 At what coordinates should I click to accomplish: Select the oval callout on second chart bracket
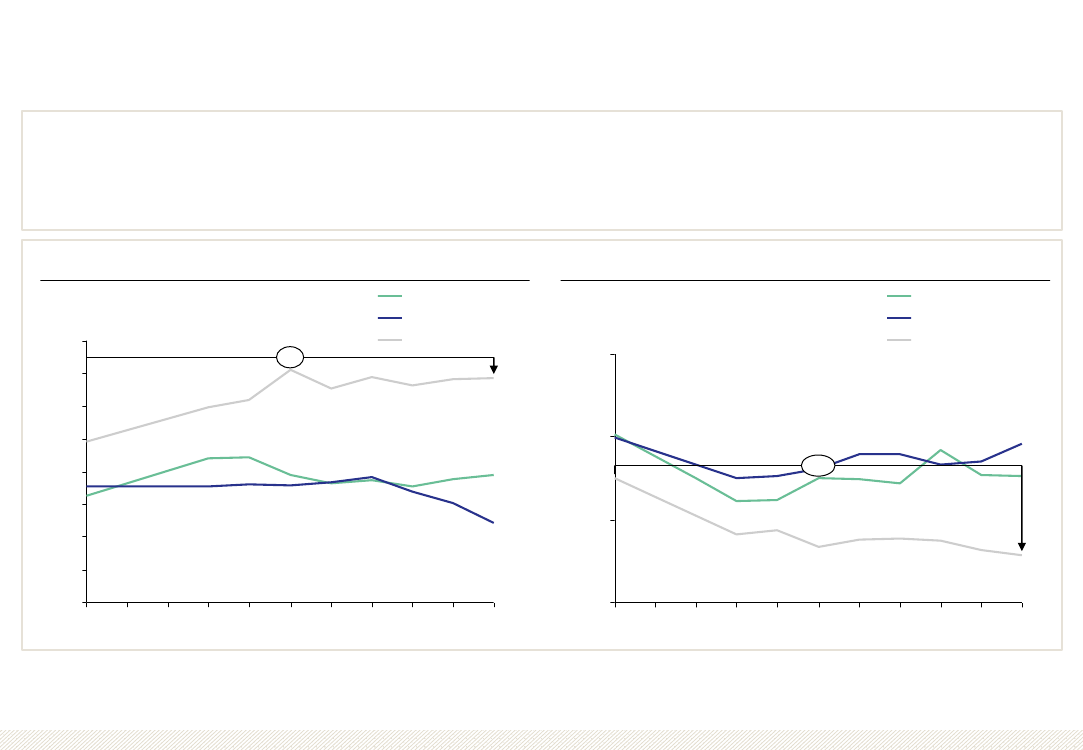click(x=818, y=465)
